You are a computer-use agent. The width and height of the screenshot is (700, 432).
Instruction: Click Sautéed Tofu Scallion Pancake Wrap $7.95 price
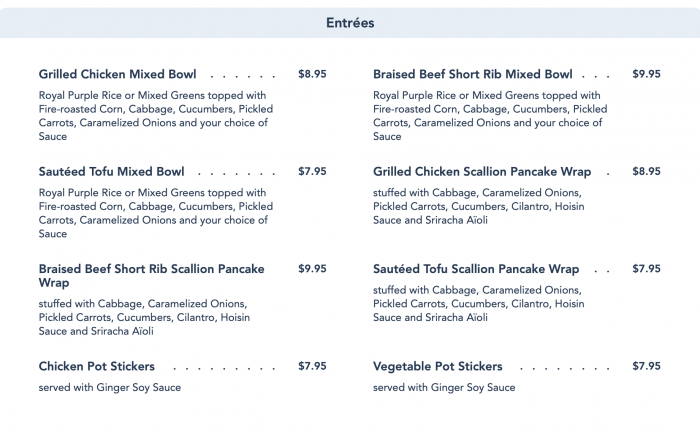click(x=646, y=269)
